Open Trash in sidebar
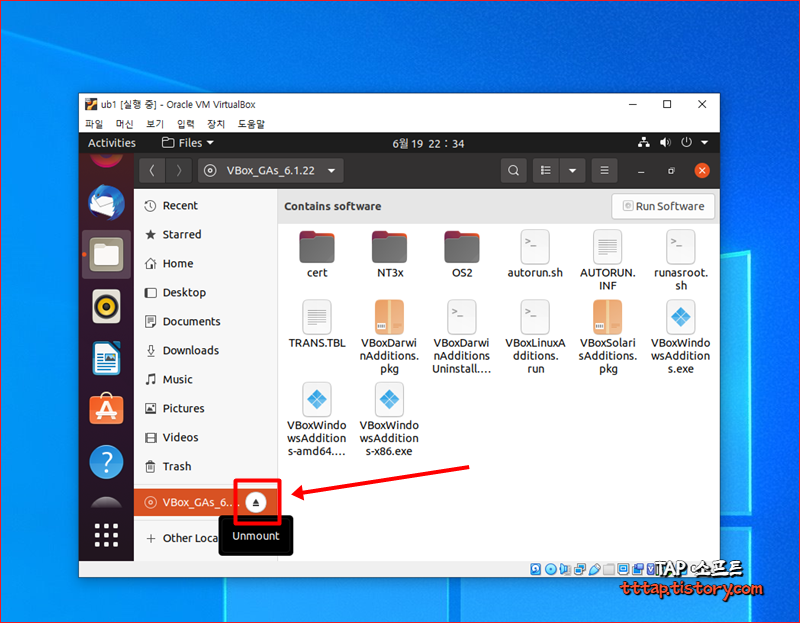This screenshot has height=623, width=800. click(x=206, y=466)
